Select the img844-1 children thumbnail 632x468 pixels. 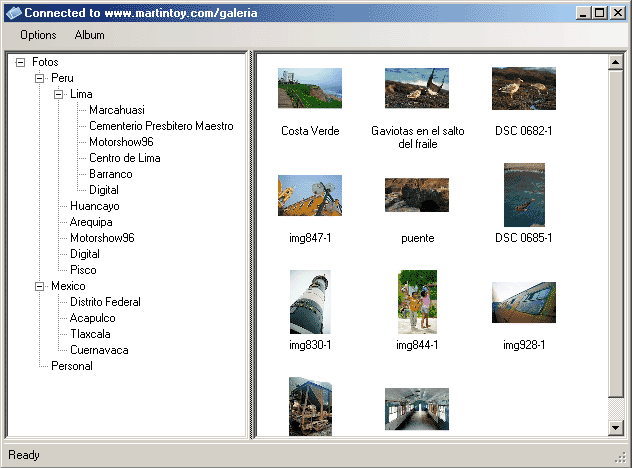(417, 302)
